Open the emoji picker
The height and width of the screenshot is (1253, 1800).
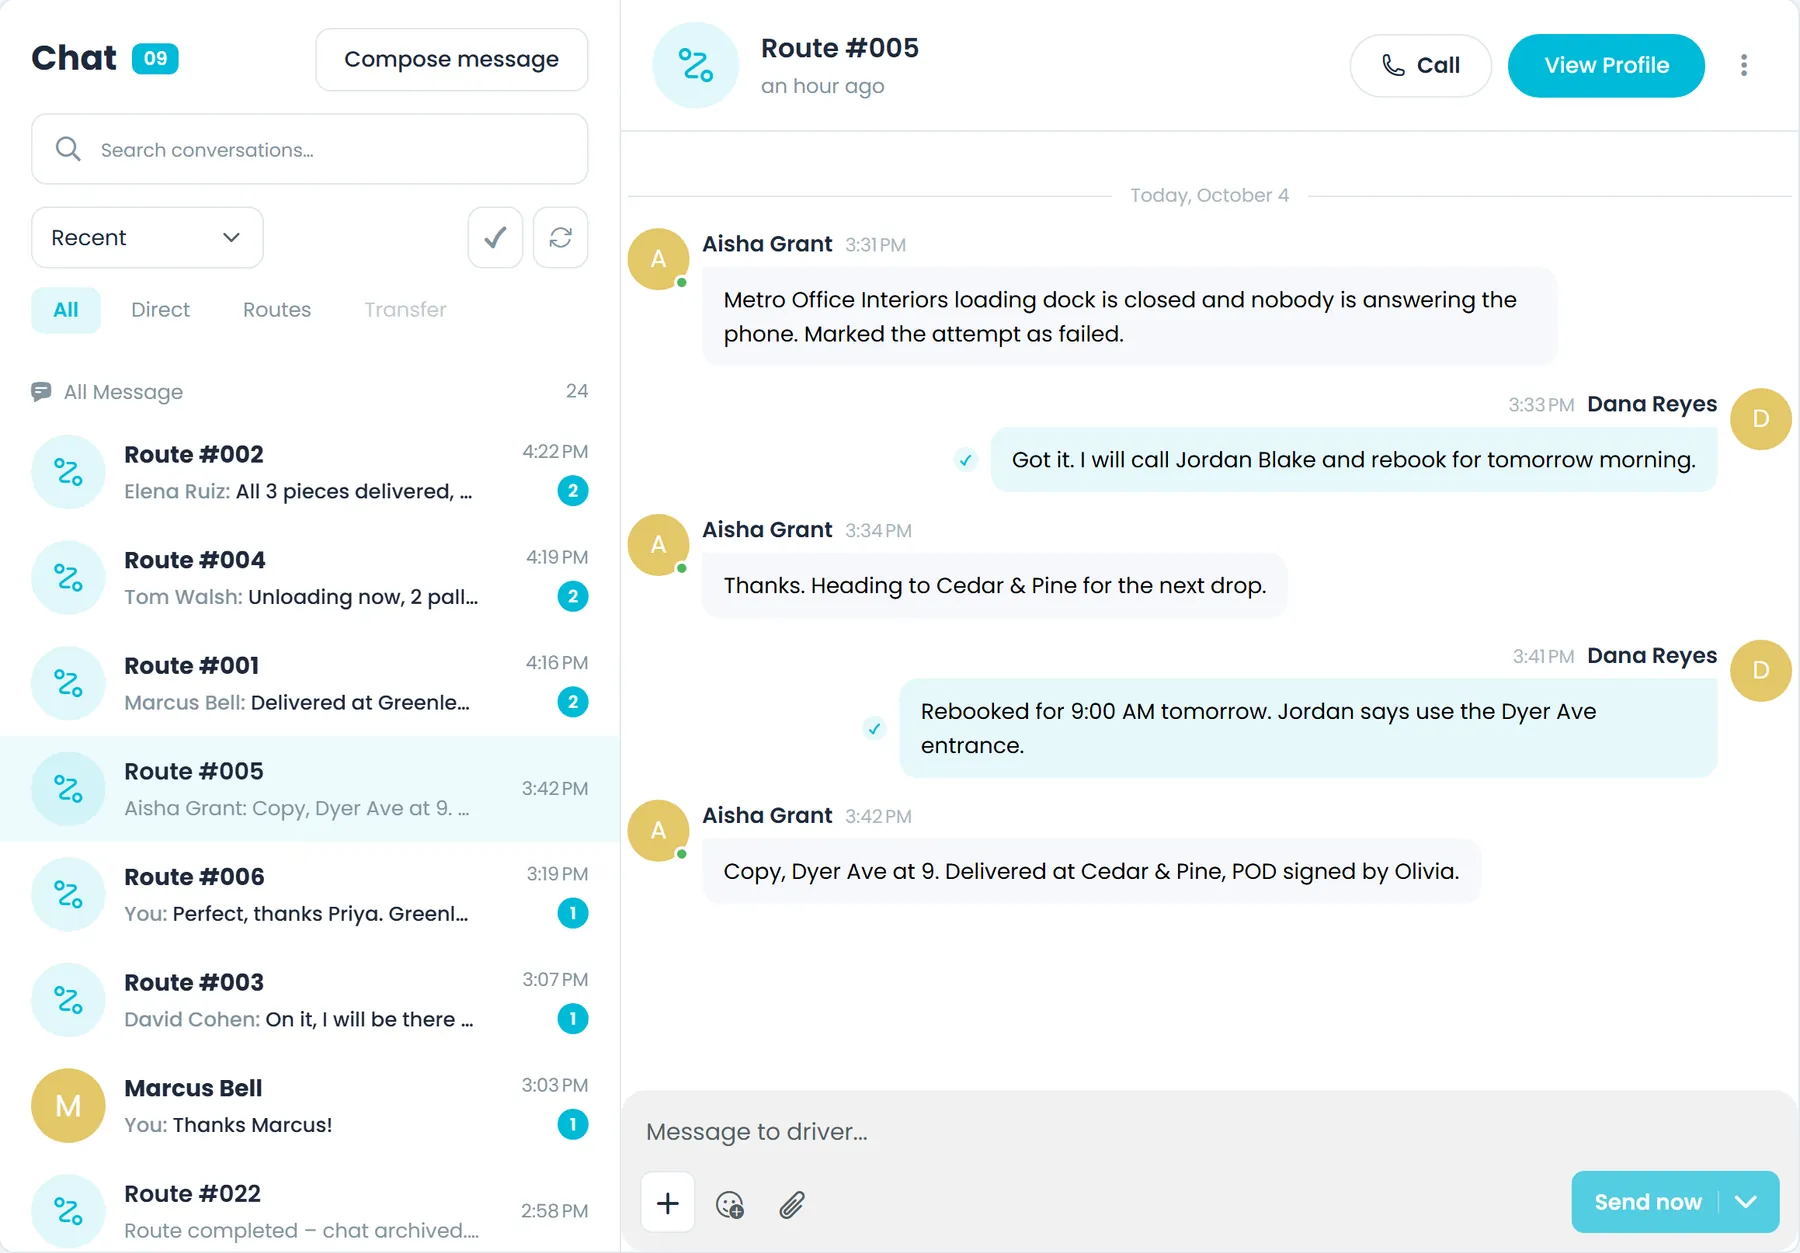pyautogui.click(x=730, y=1204)
